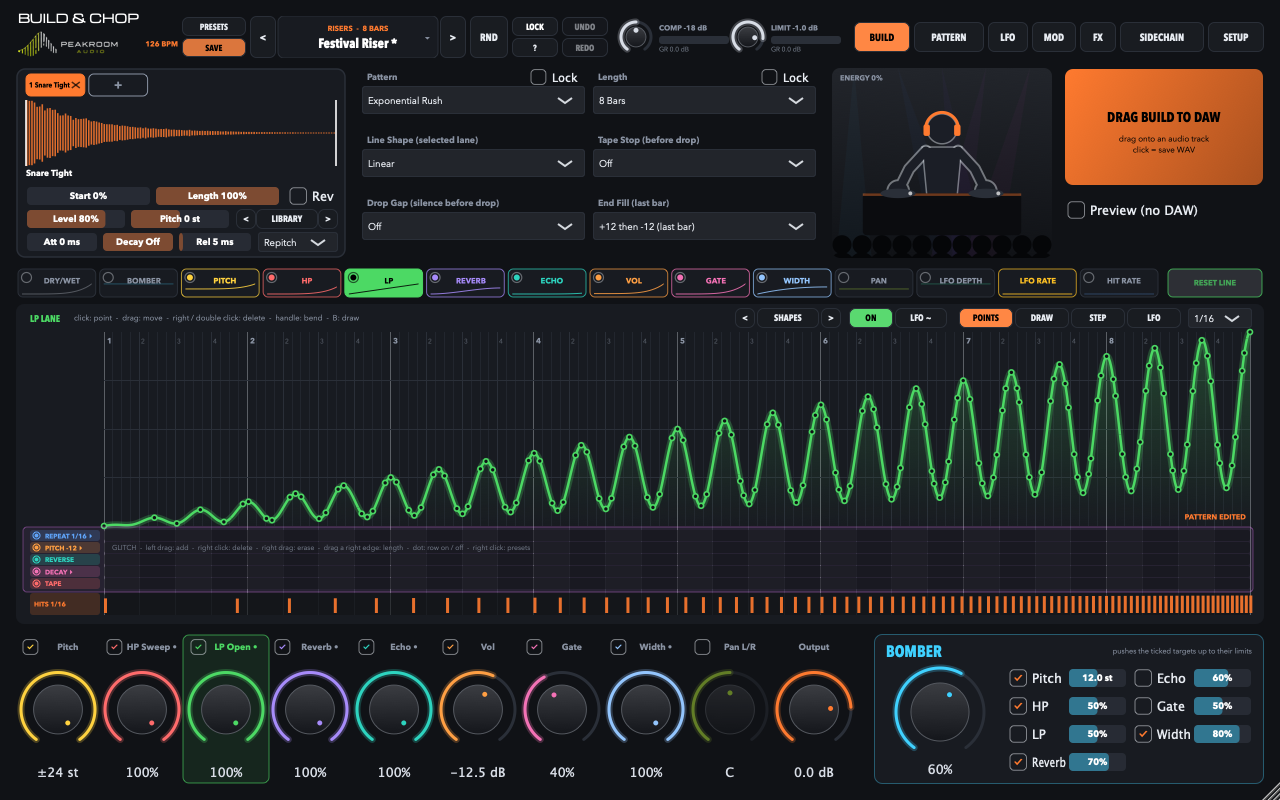
Task: Go to the previous preset with the left arrow
Action: coord(262,37)
